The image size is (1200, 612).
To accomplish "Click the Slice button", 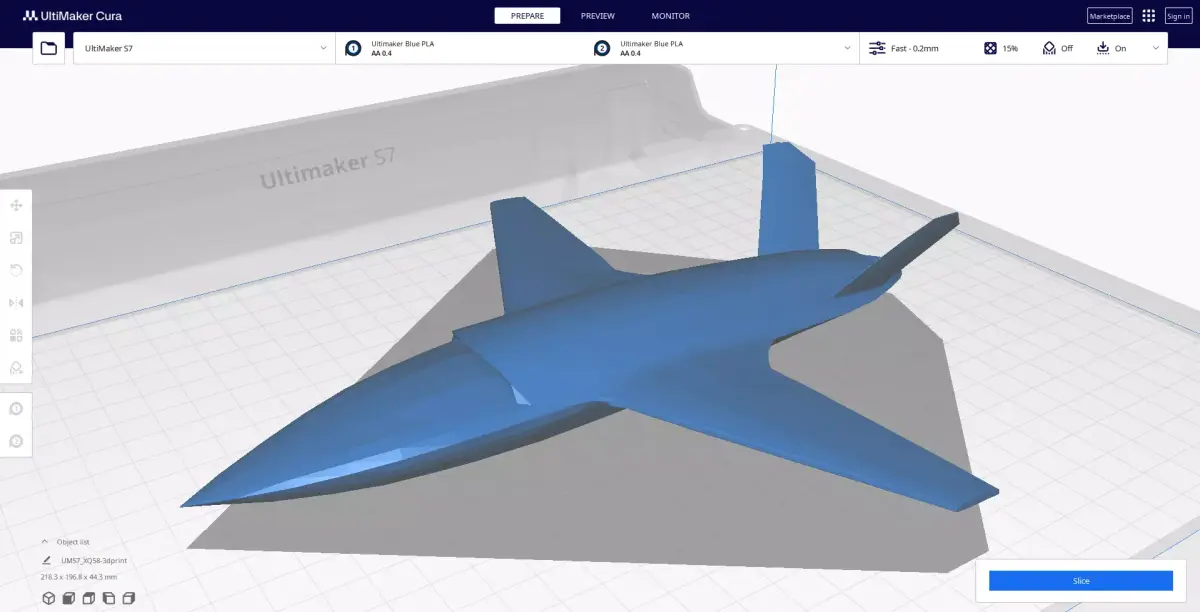I will pyautogui.click(x=1081, y=581).
